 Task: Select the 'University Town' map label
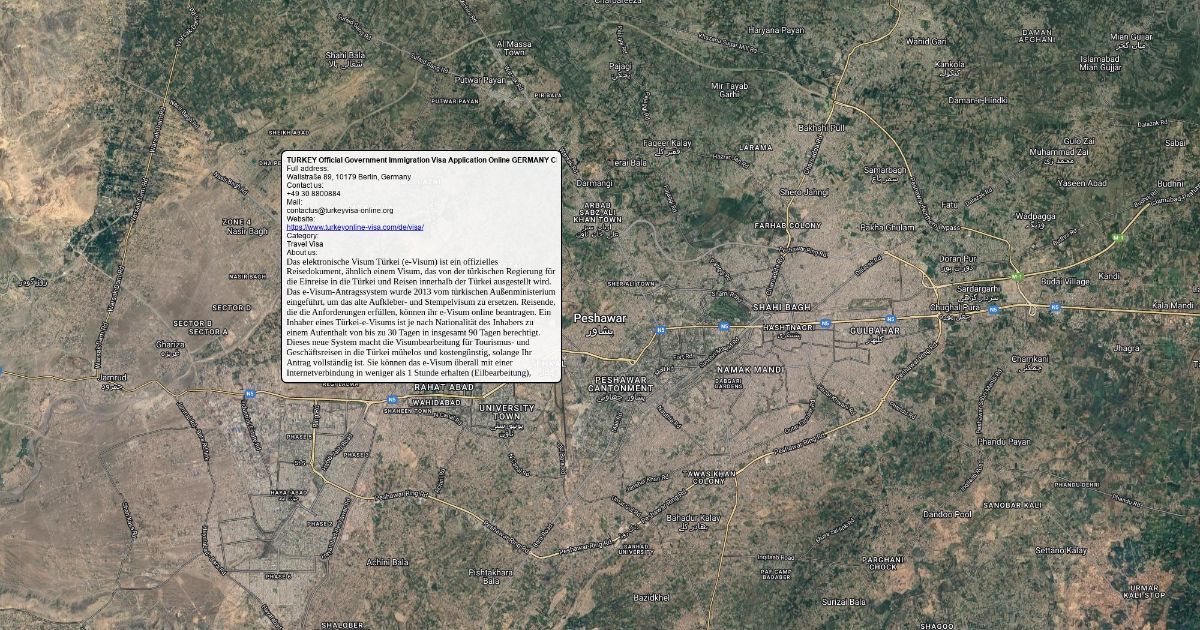[507, 412]
